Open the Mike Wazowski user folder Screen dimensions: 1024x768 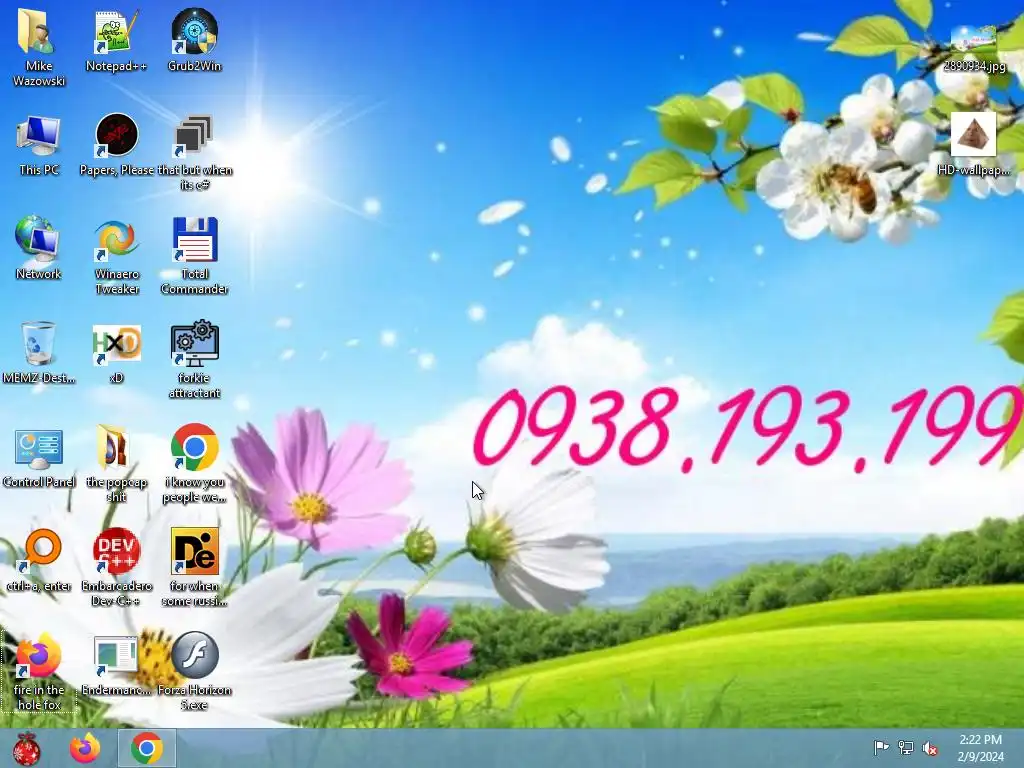39,47
